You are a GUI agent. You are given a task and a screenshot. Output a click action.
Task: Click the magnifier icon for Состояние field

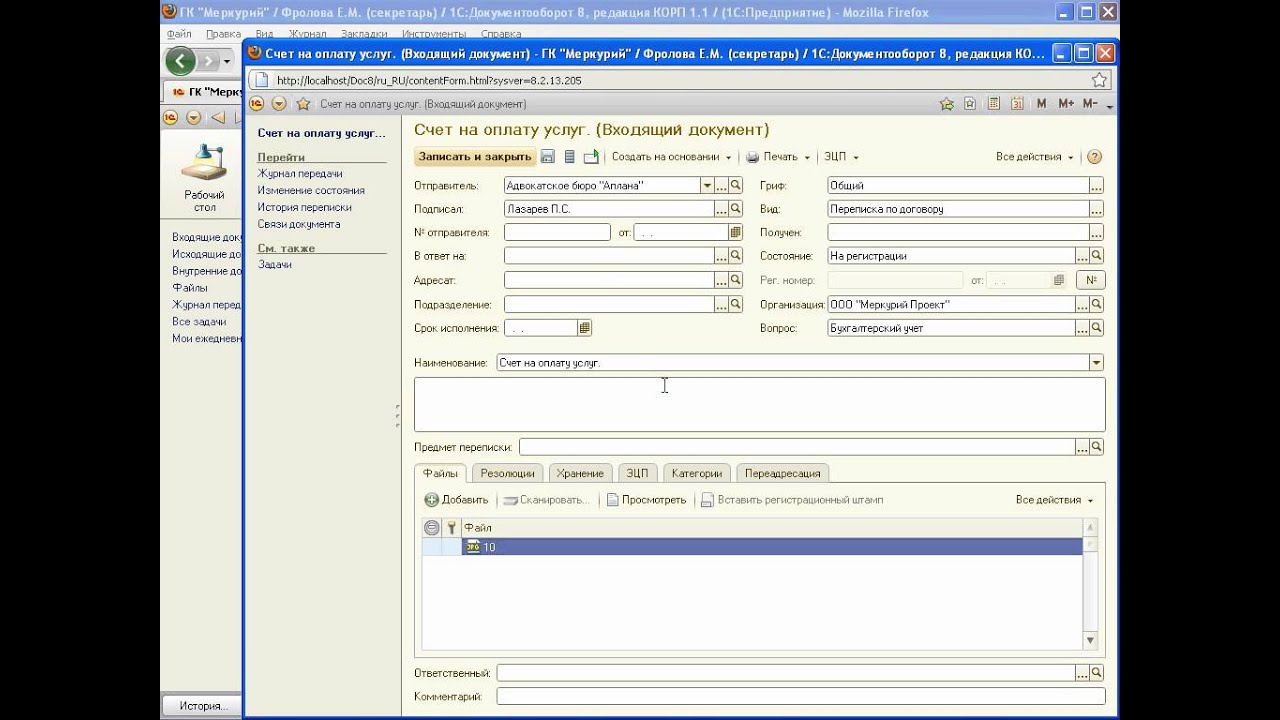1097,256
